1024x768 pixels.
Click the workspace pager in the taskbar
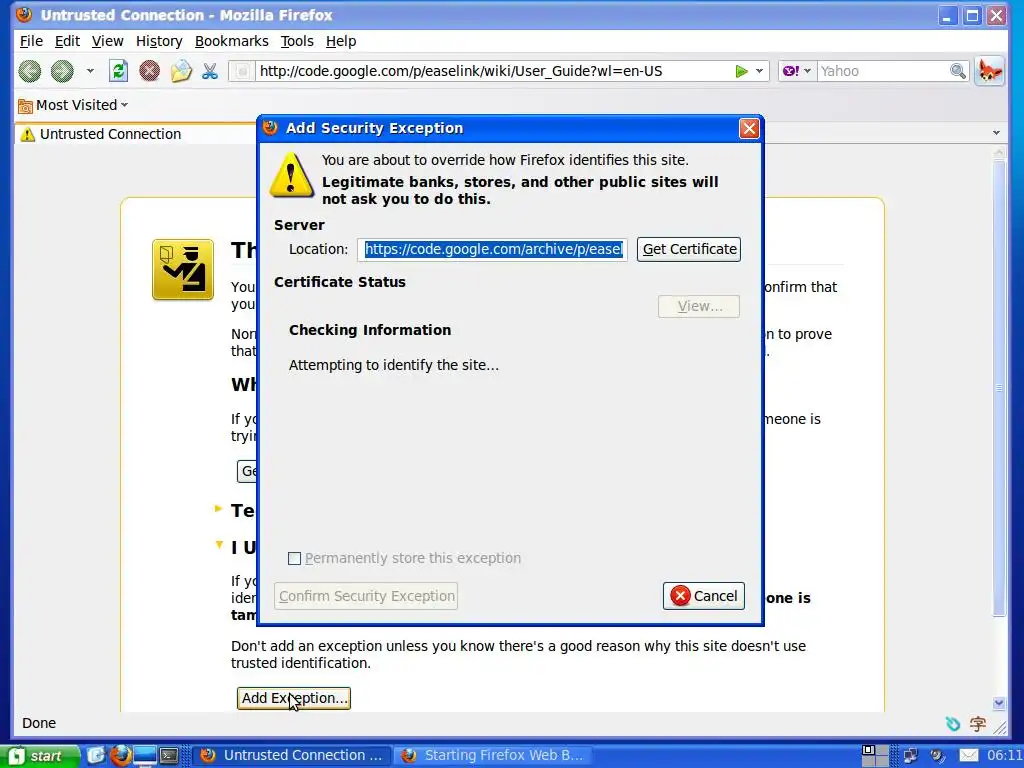pyautogui.click(x=874, y=756)
